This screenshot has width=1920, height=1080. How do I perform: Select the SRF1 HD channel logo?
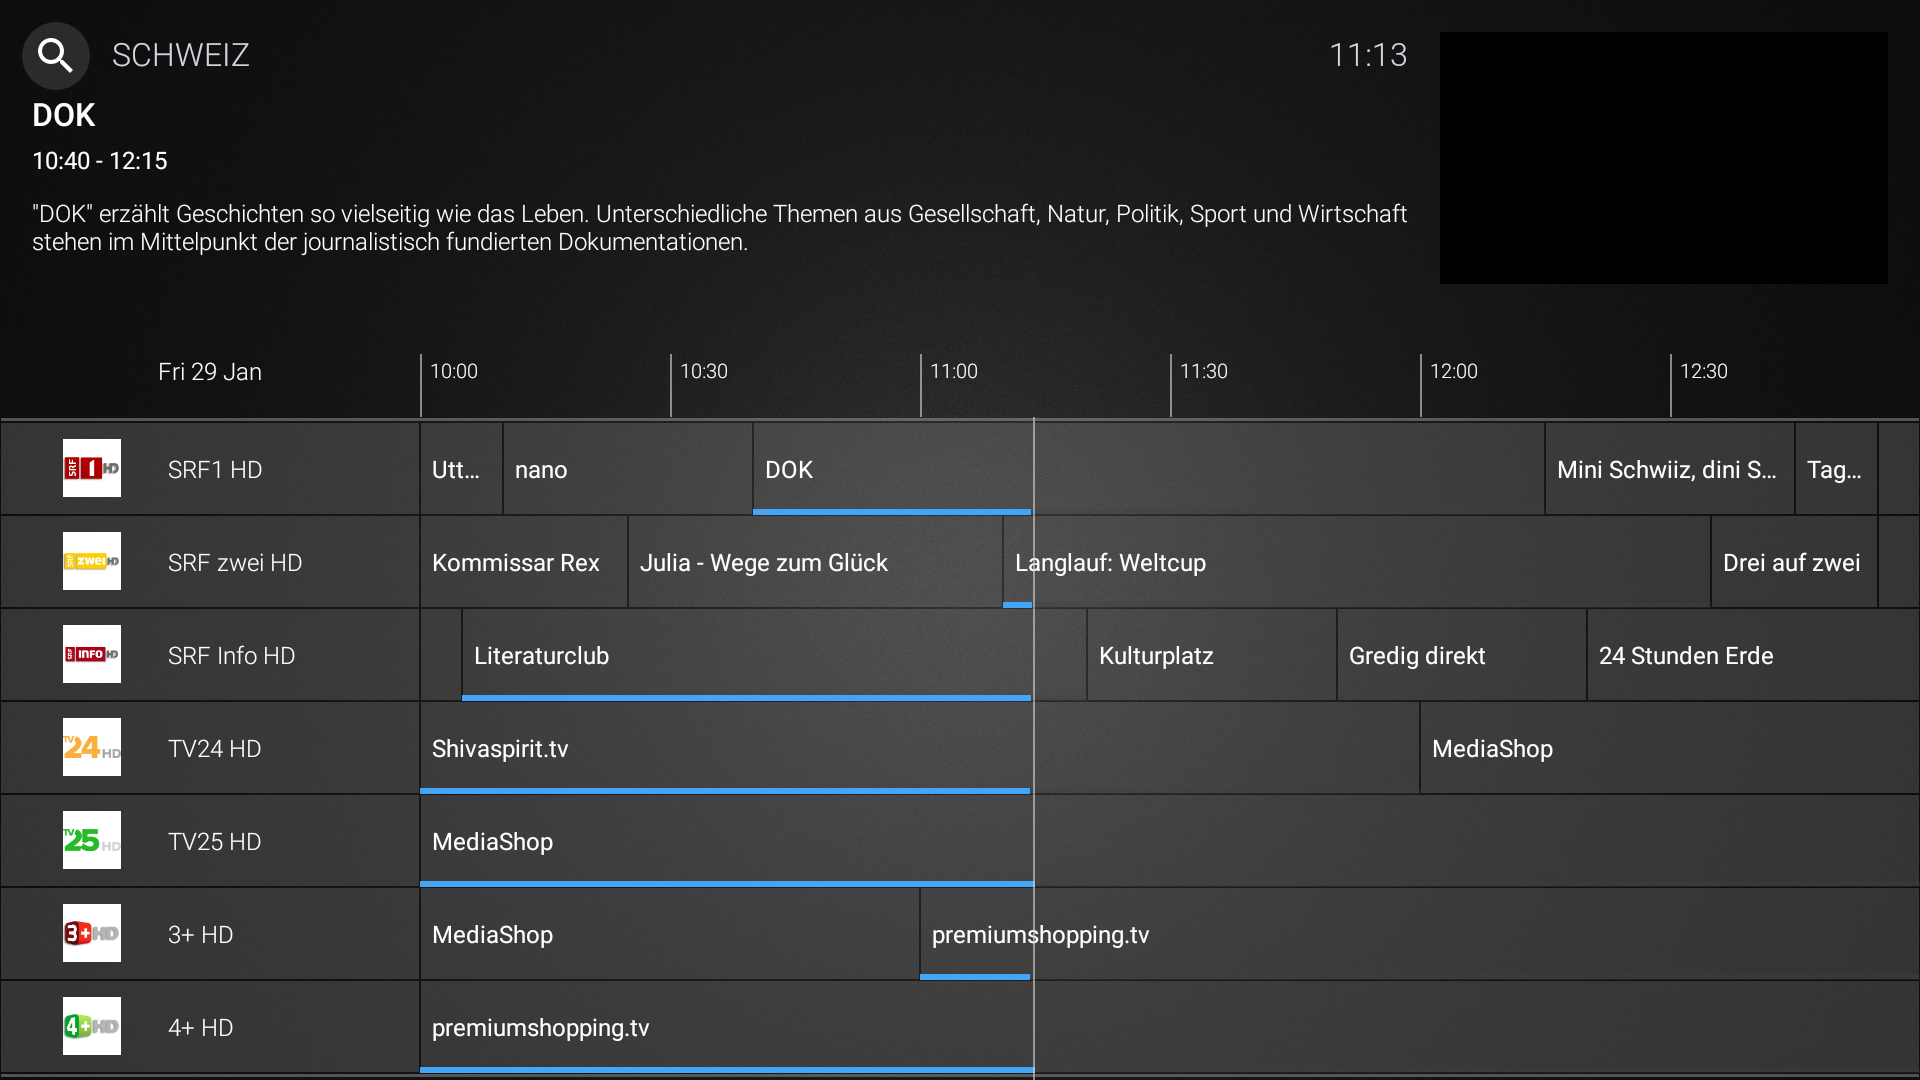tap(92, 468)
